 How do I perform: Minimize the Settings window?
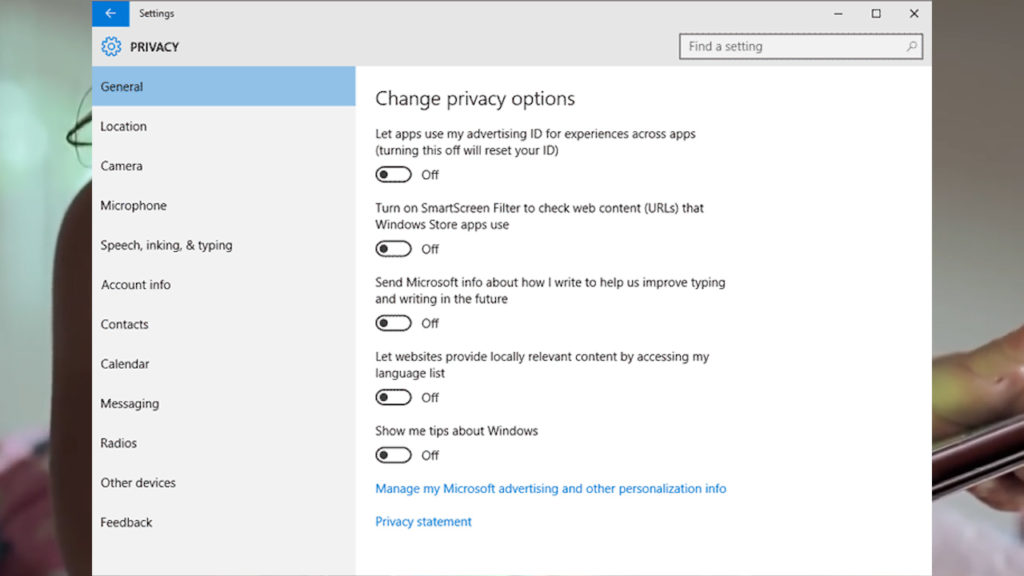pyautogui.click(x=838, y=13)
